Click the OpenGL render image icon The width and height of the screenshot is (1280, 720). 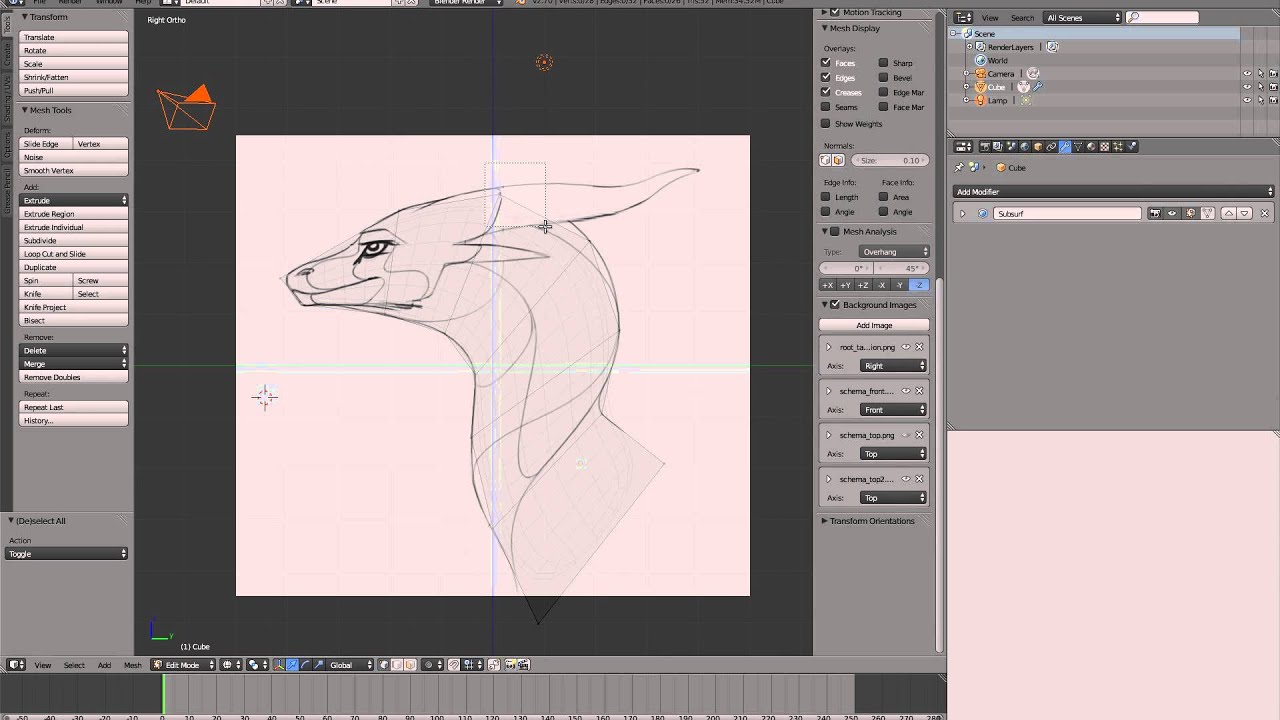click(511, 665)
